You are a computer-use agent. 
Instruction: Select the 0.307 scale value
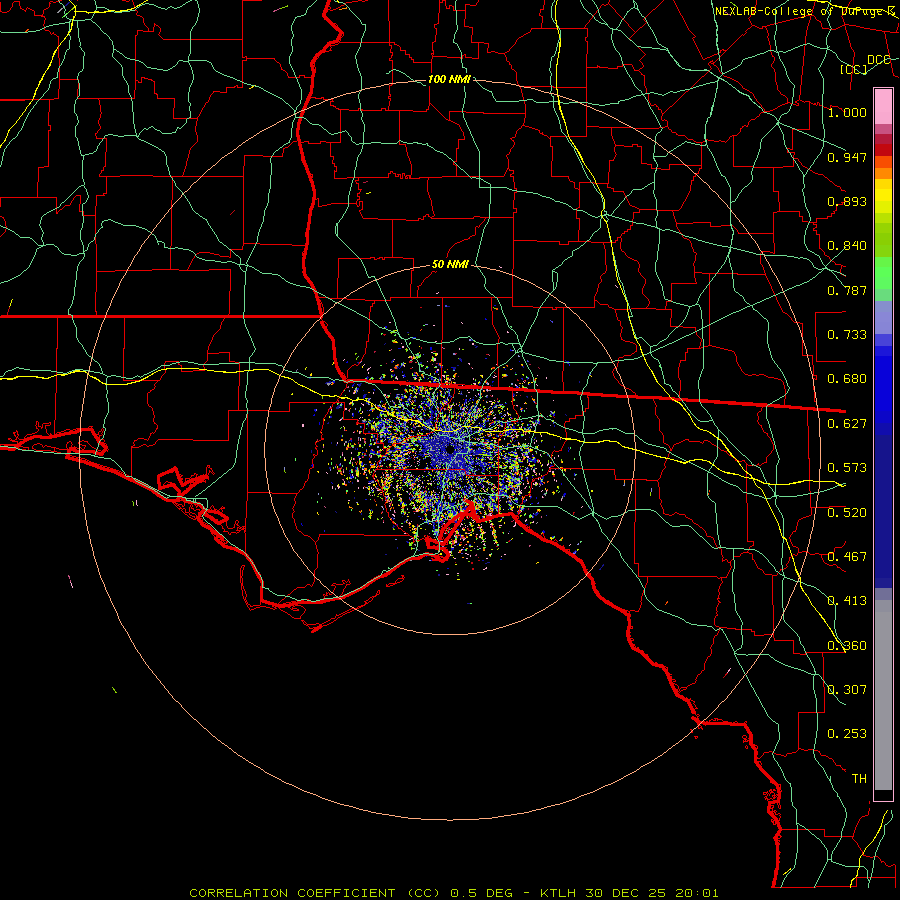847,690
